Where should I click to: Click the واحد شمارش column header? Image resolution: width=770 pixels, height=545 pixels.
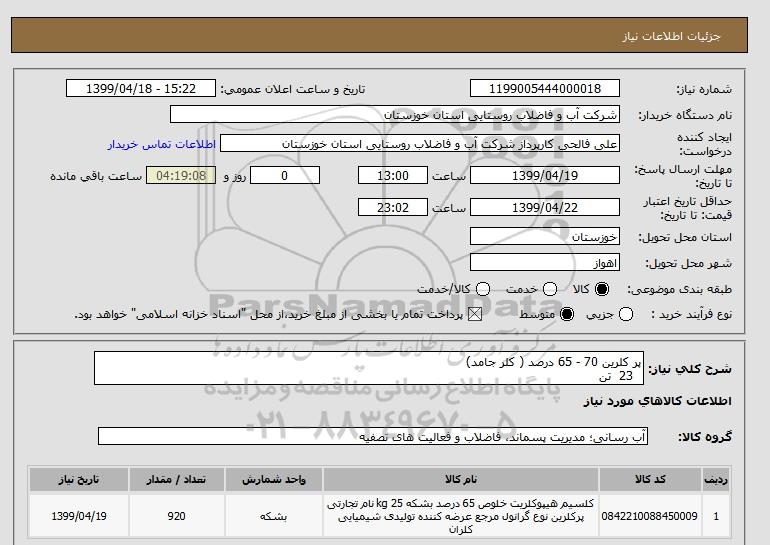tap(274, 480)
